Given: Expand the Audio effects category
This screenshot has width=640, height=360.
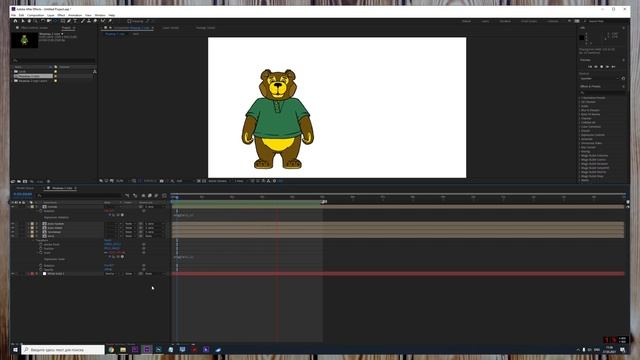Looking at the screenshot, I should pyautogui.click(x=580, y=106).
